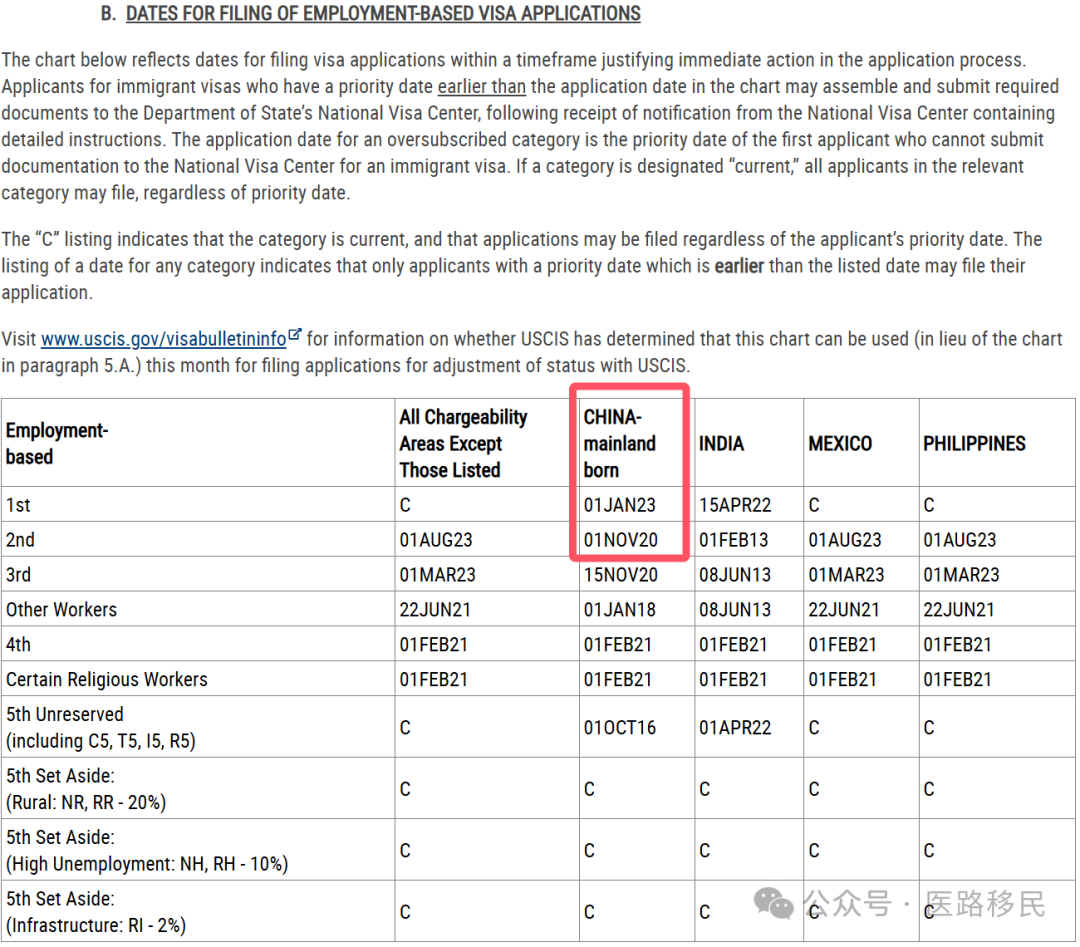Image resolution: width=1080 pixels, height=947 pixels.
Task: Click "01FEB21" for Certain Religious Workers under INDIA
Action: (x=734, y=680)
